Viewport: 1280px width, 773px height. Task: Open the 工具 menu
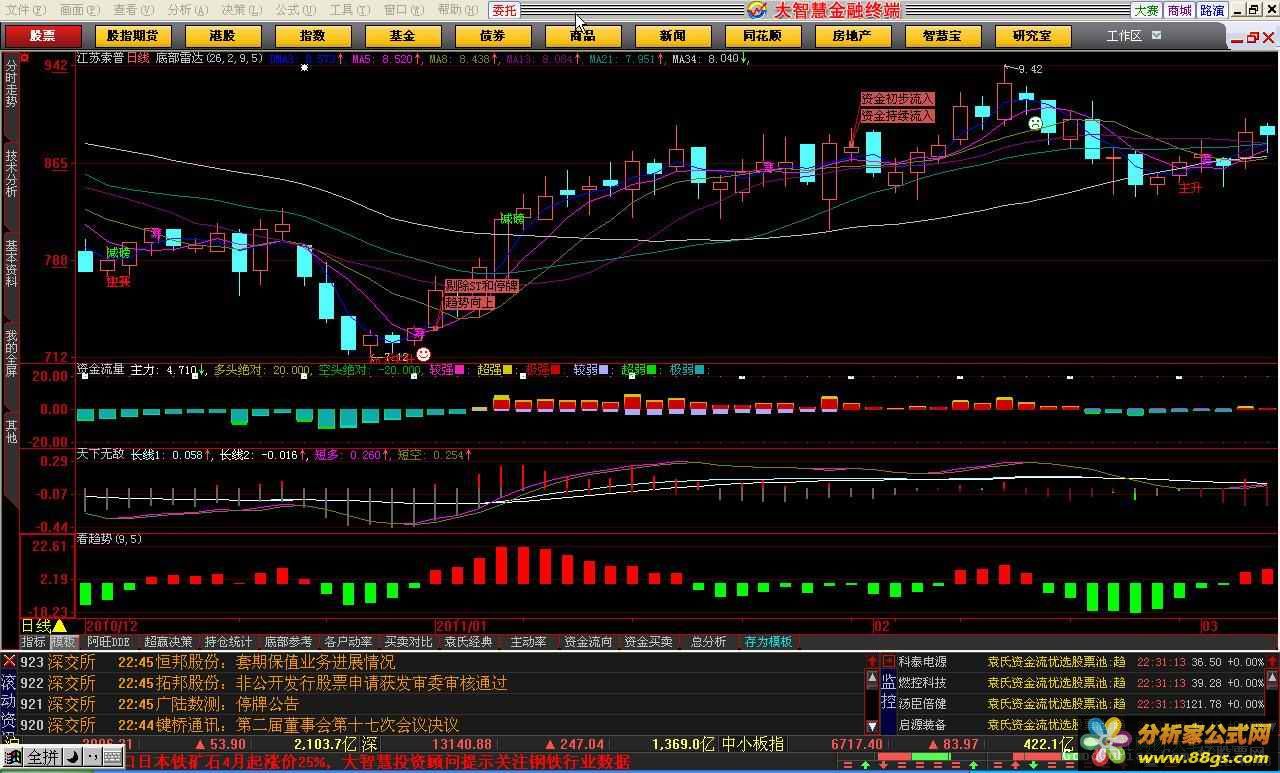tap(350, 10)
